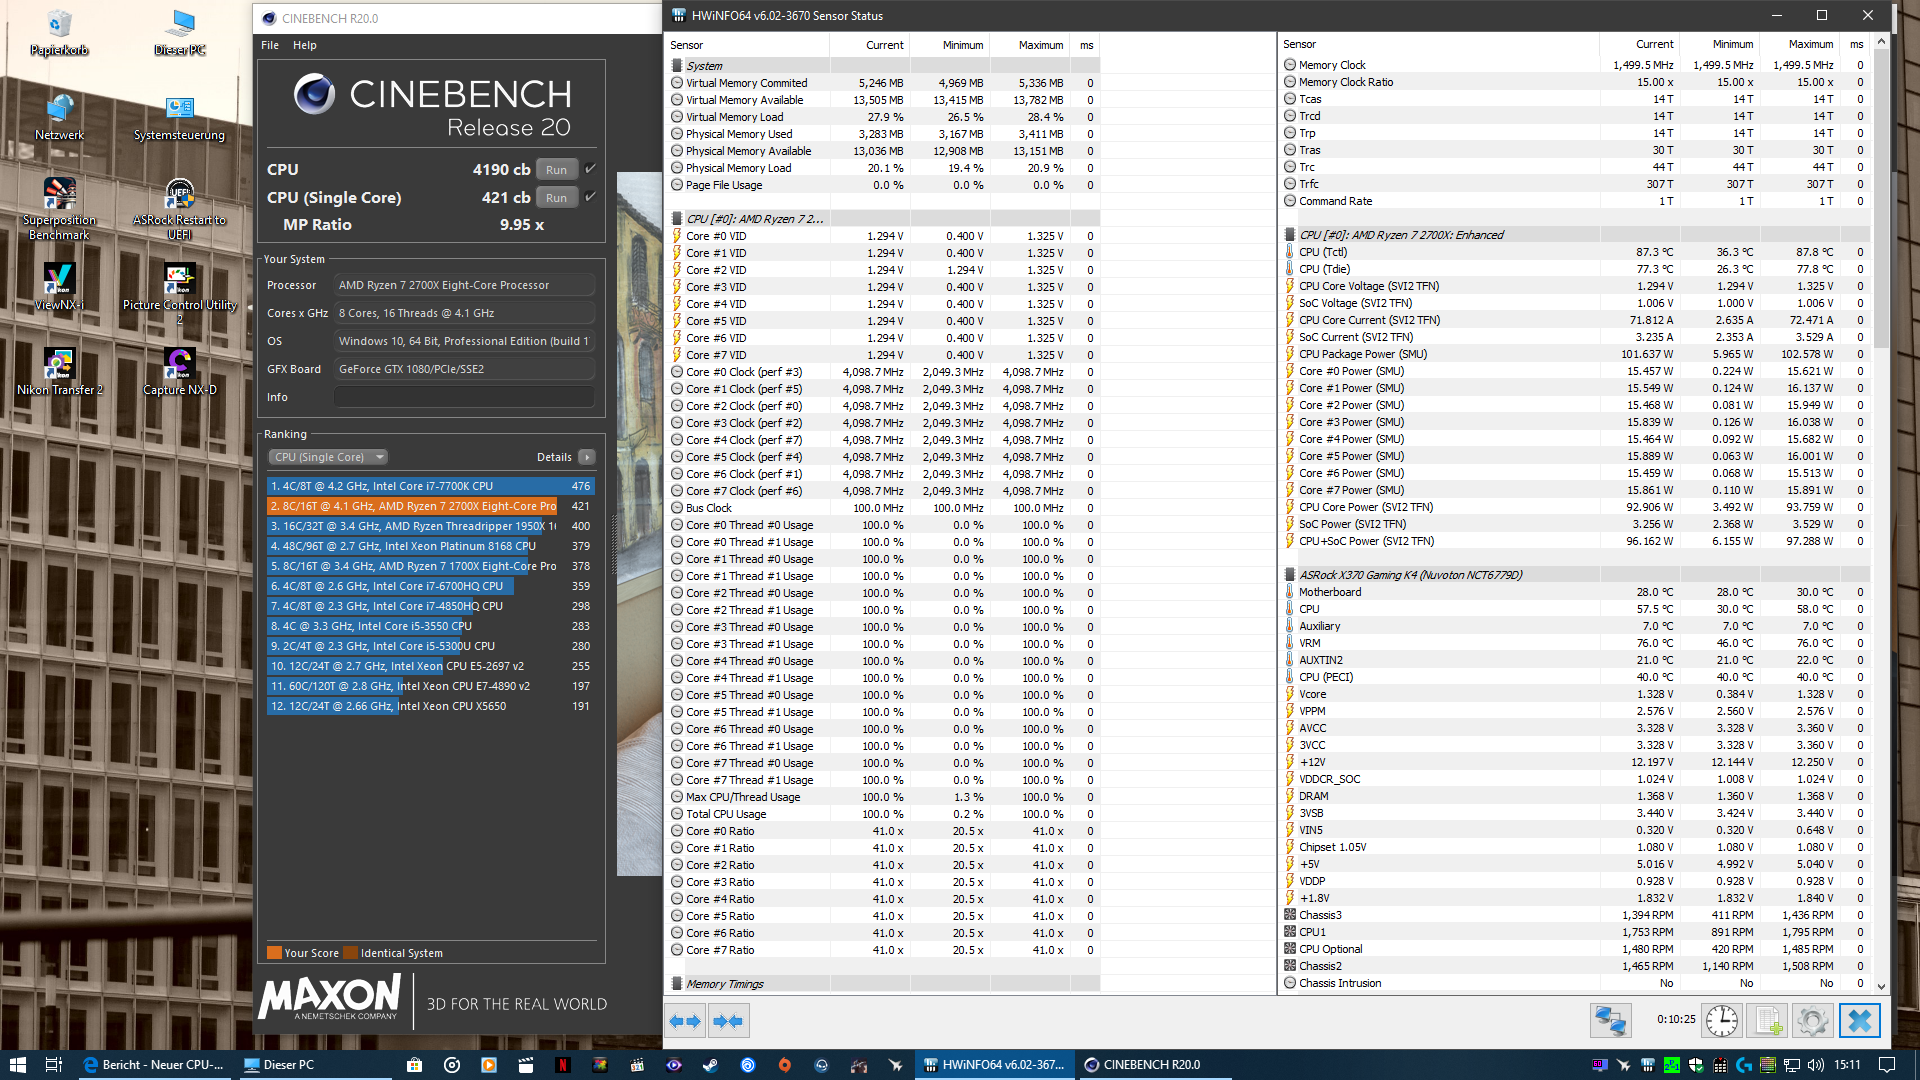Image resolution: width=1920 pixels, height=1080 pixels.
Task: Expand ranking Details arrow
Action: (x=587, y=457)
